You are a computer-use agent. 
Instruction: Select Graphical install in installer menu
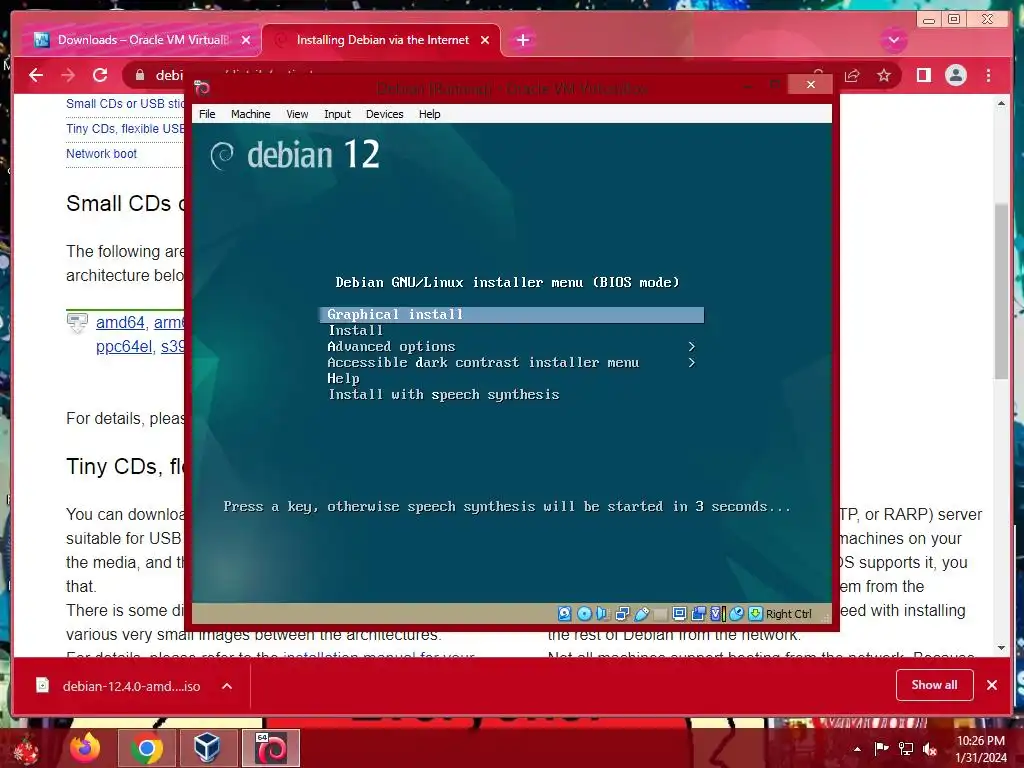tap(512, 315)
